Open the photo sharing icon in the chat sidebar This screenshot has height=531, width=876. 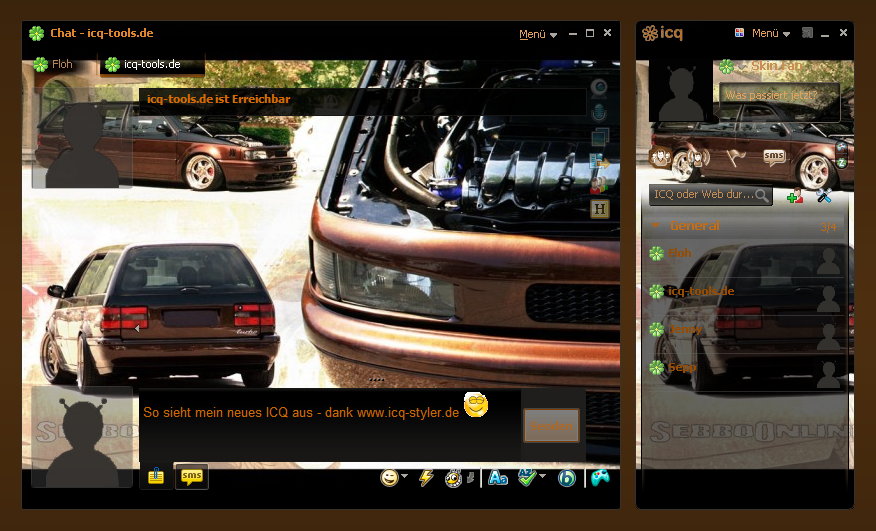coord(600,138)
